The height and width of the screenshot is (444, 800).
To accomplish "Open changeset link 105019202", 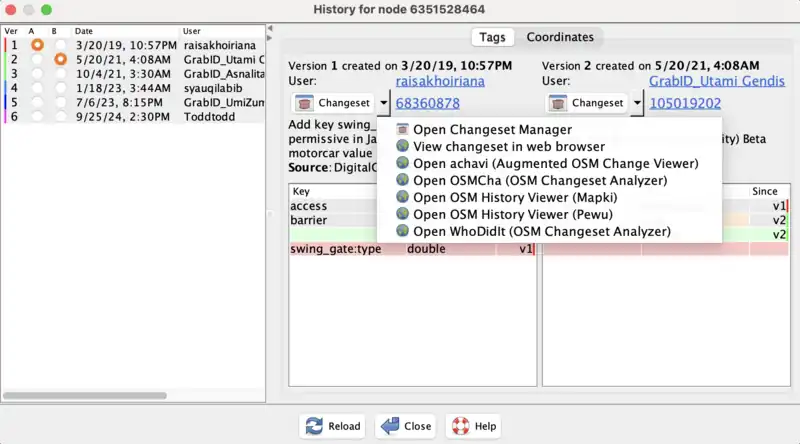I will (x=684, y=103).
